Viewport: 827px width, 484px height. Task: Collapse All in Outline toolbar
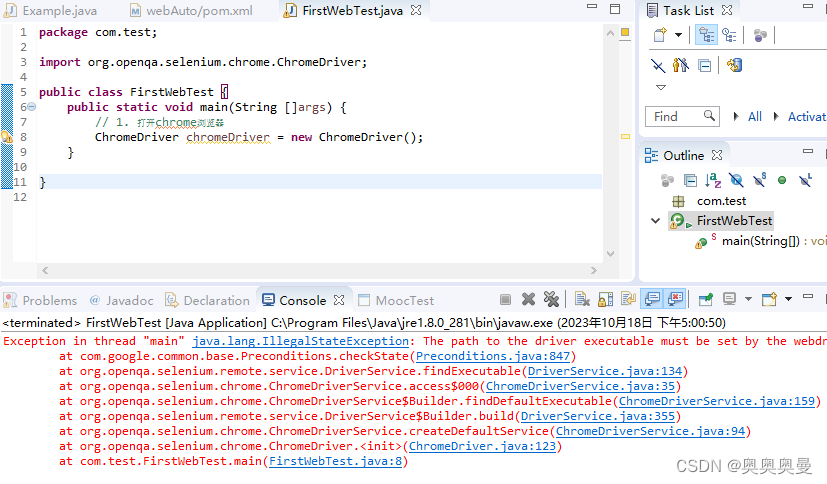(690, 181)
